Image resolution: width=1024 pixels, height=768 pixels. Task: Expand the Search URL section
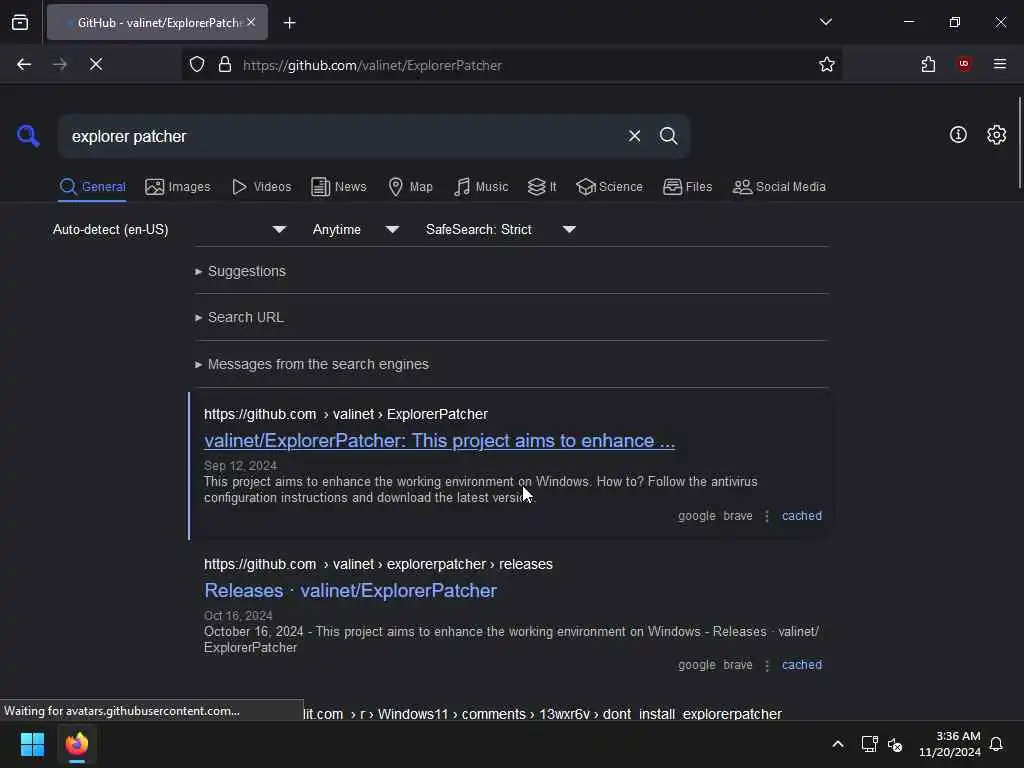239,317
